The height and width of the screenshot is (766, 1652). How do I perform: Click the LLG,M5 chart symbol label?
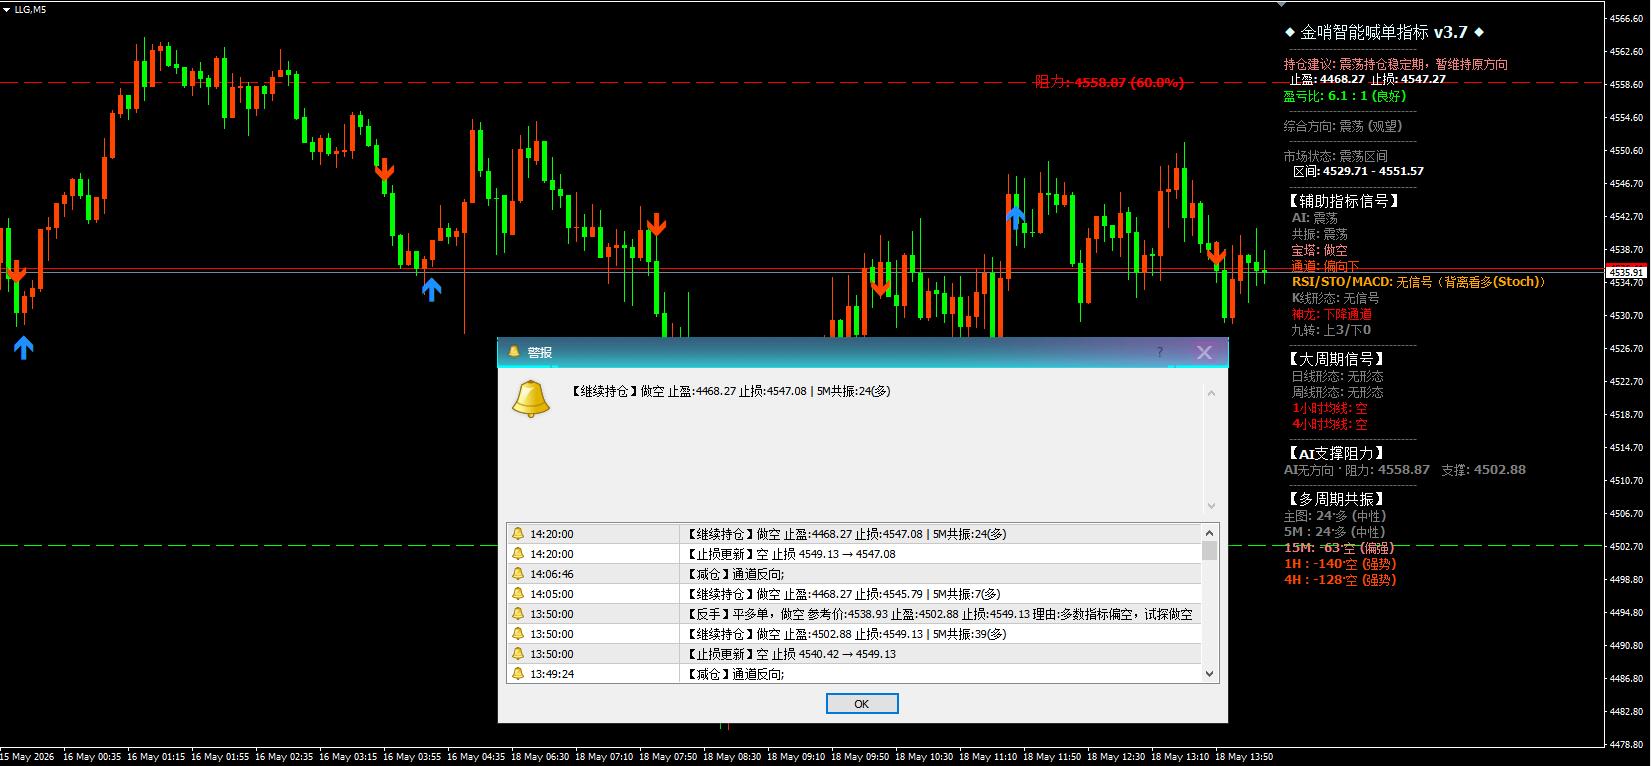point(30,9)
